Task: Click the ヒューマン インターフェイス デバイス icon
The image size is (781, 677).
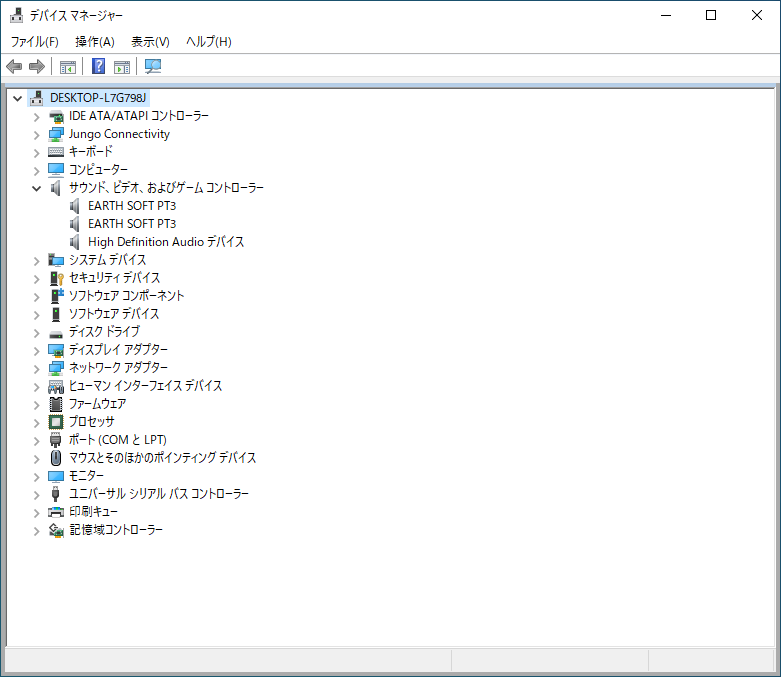Action: pos(56,387)
